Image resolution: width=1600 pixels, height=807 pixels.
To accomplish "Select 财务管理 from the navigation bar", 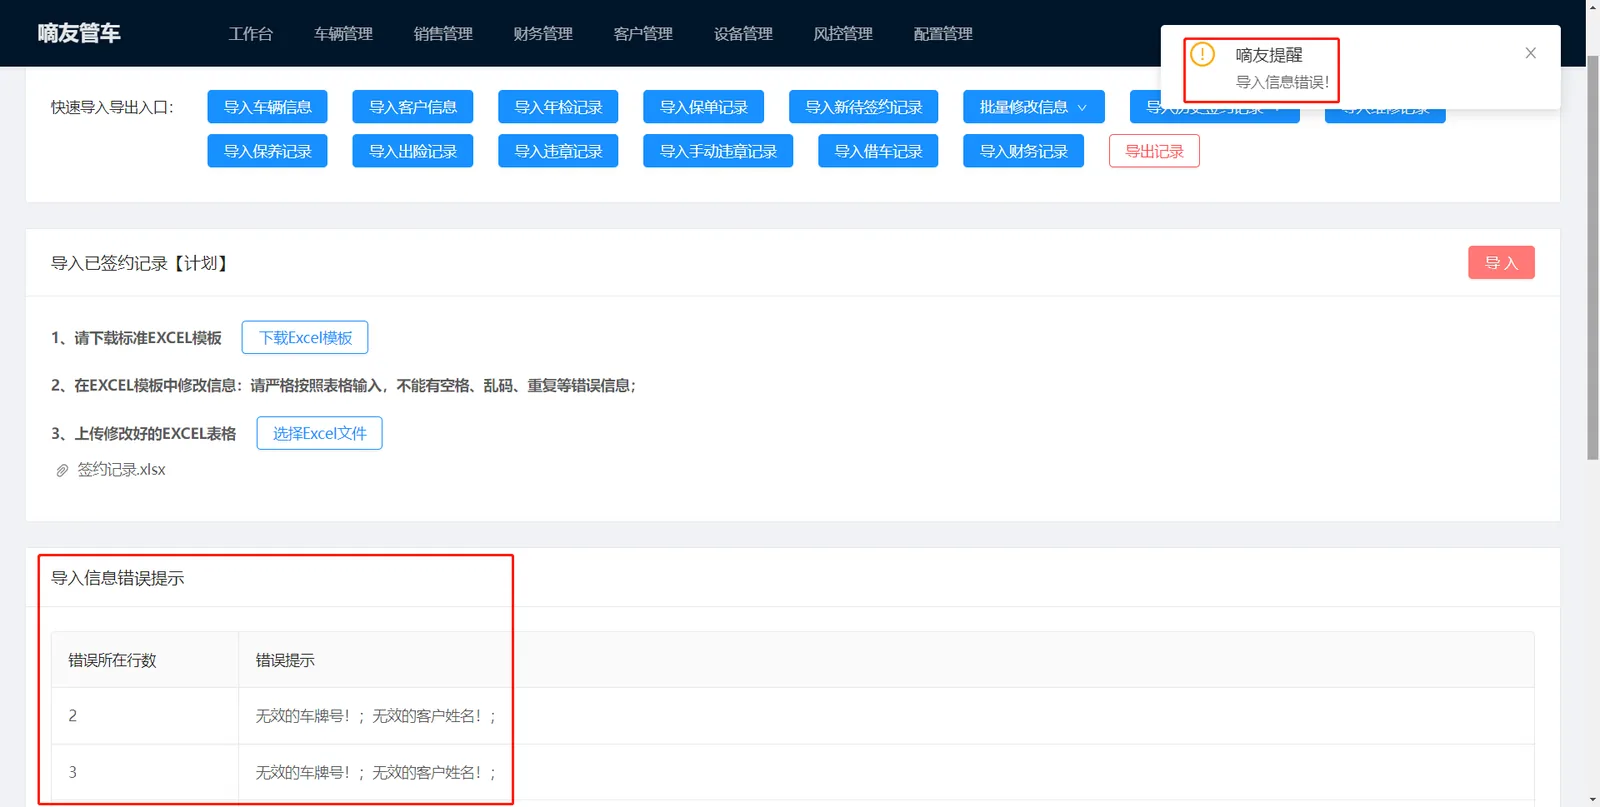I will click(x=543, y=34).
